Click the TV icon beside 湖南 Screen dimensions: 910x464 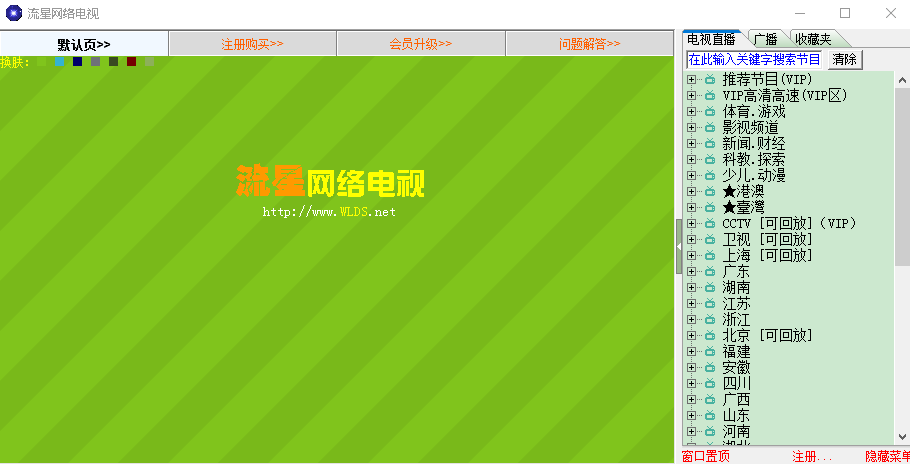coord(709,287)
